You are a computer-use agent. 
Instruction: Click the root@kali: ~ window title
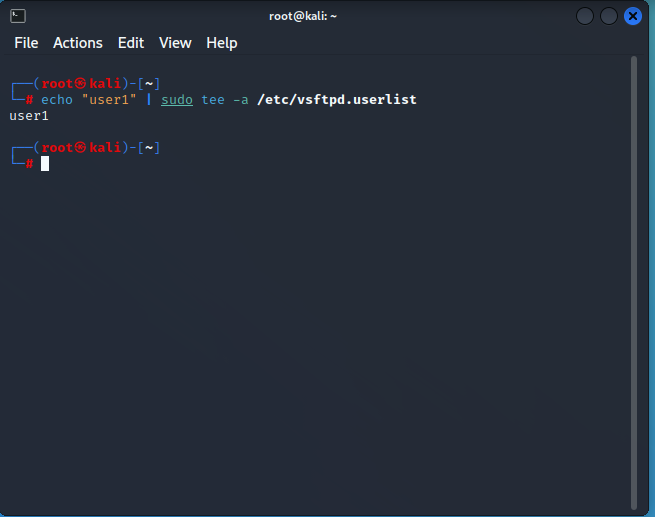click(303, 16)
